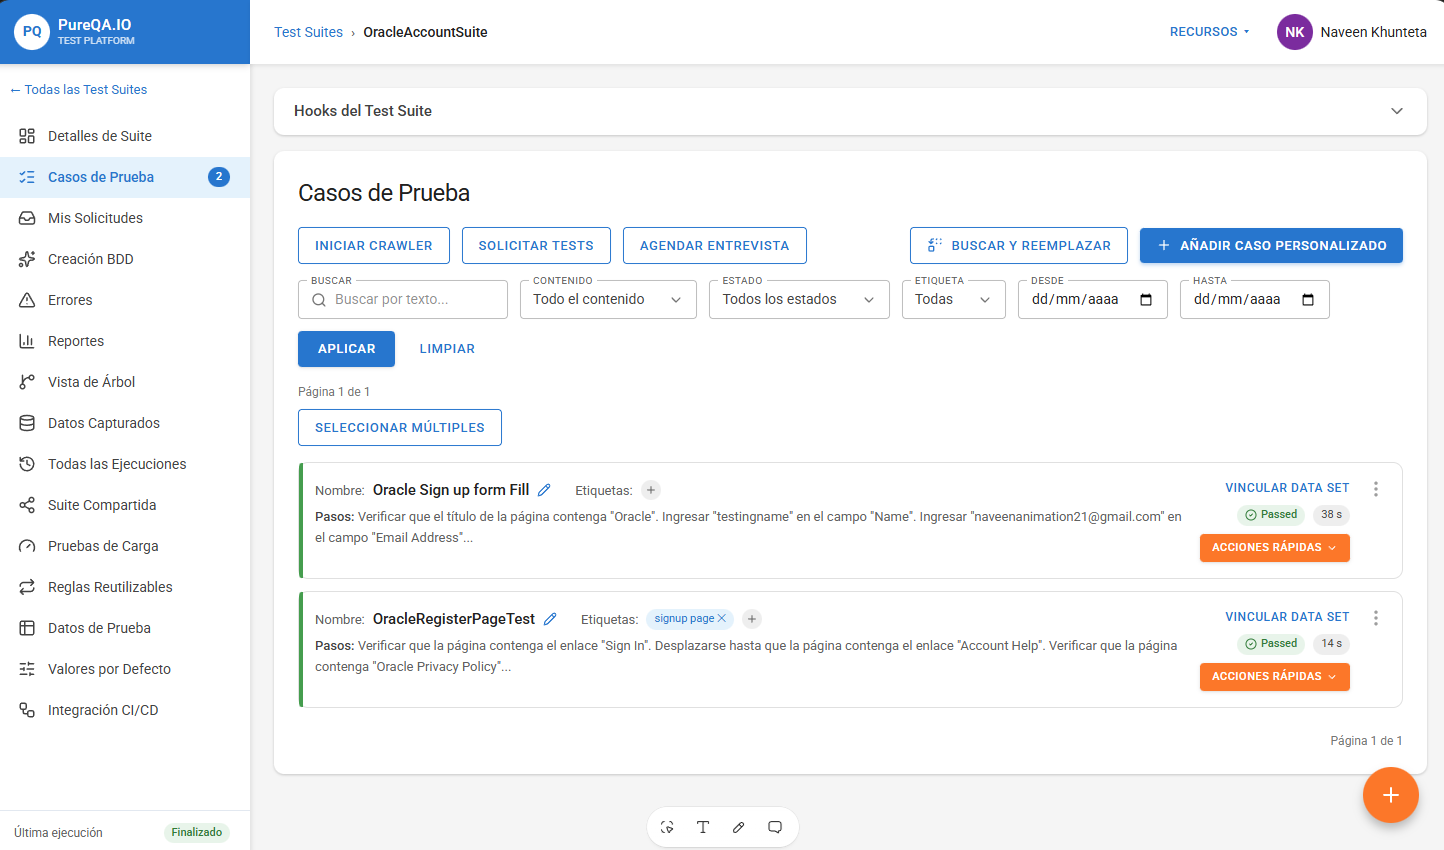The height and width of the screenshot is (850, 1444).
Task: Click the Errores warning triangle icon
Action: click(27, 300)
